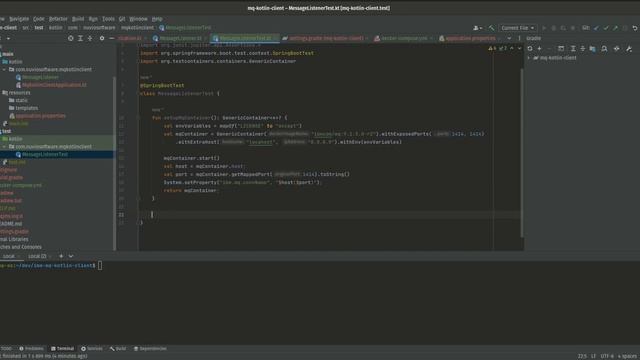The image size is (640, 360).
Task: Open the Build menu
Action: click(78, 19)
